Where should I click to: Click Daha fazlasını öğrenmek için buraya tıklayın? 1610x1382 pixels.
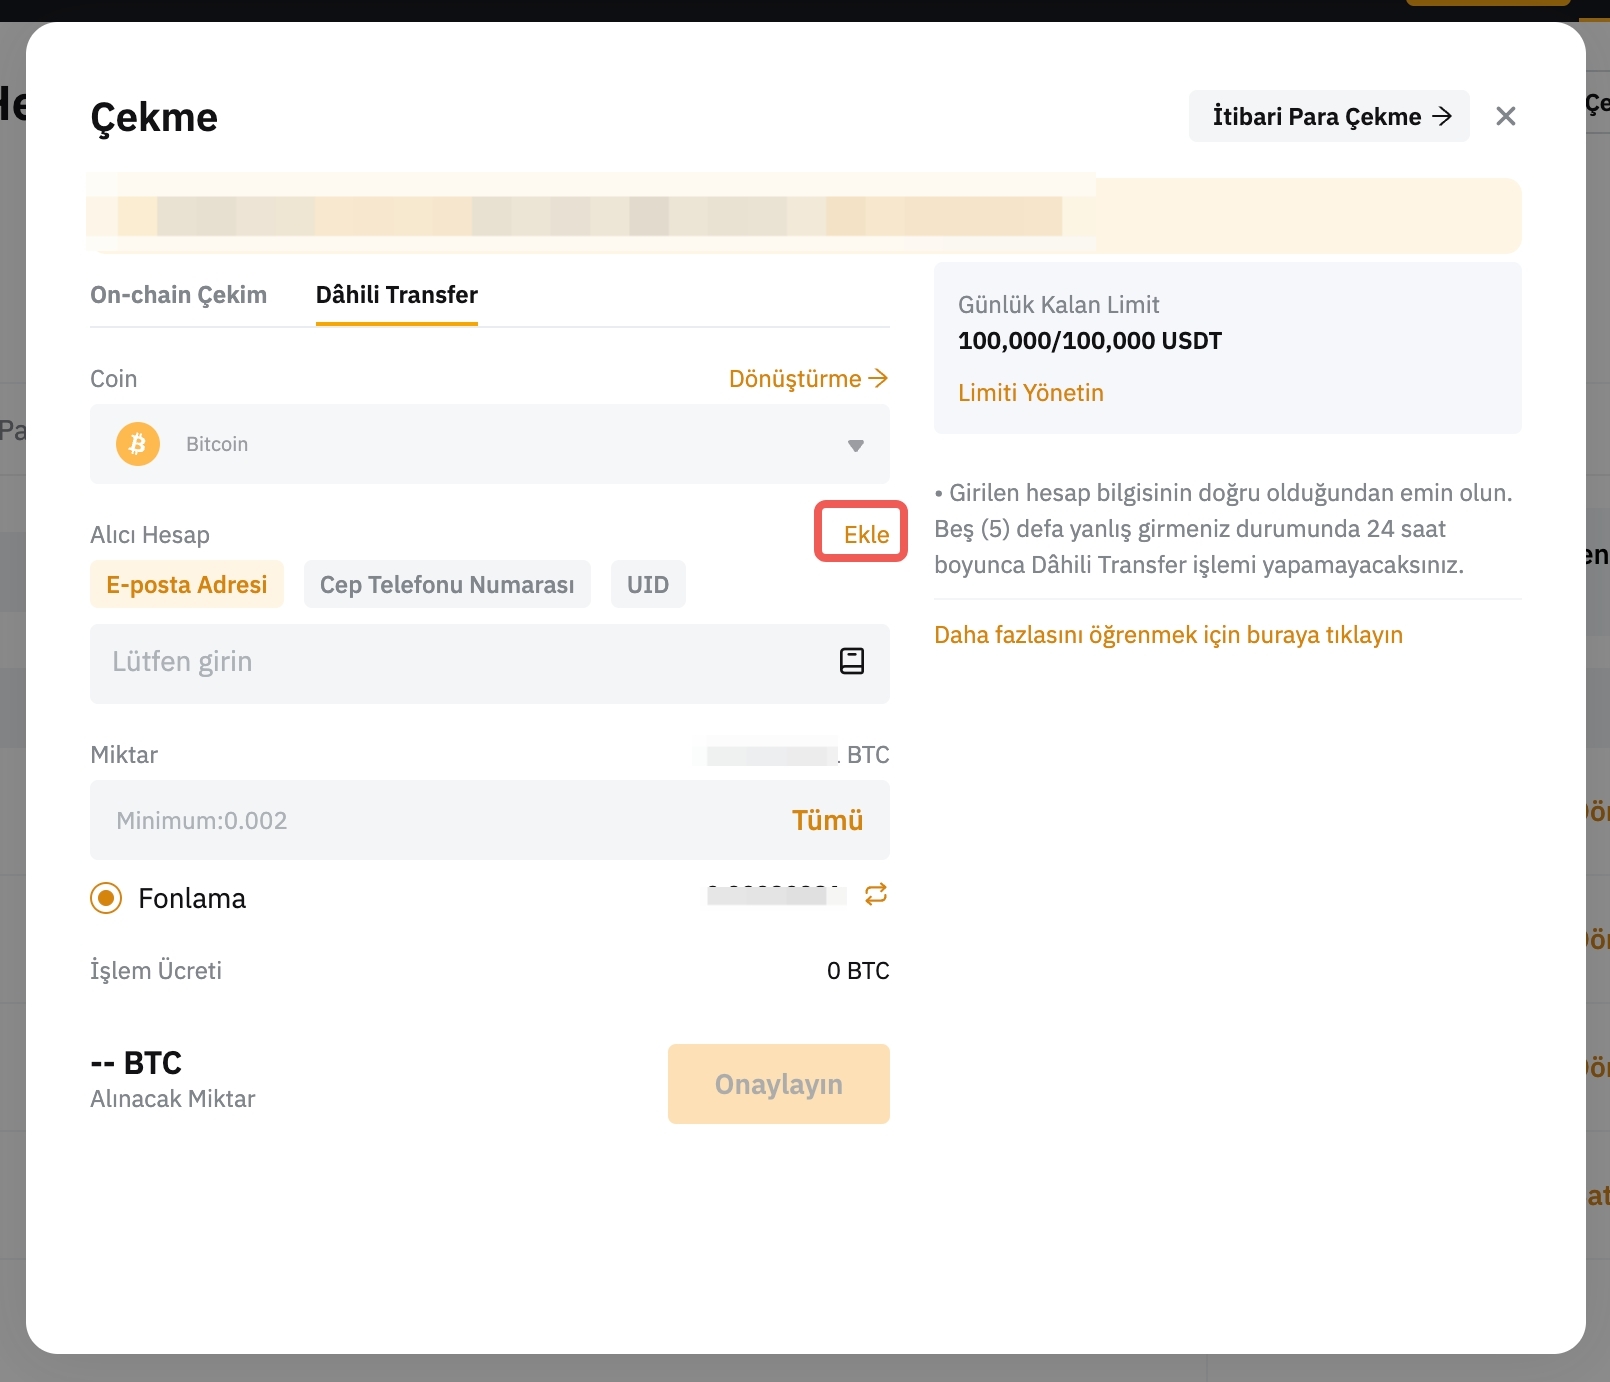(1168, 635)
